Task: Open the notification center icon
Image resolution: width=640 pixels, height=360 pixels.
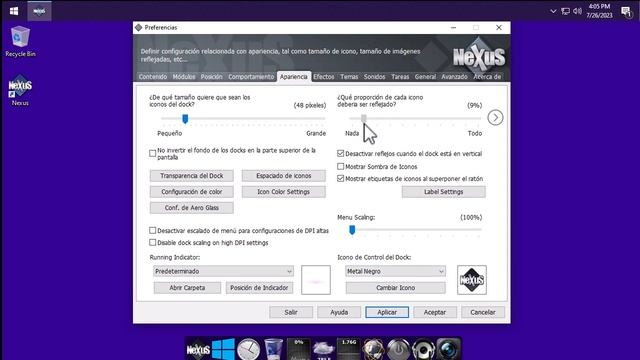Action: [x=626, y=11]
